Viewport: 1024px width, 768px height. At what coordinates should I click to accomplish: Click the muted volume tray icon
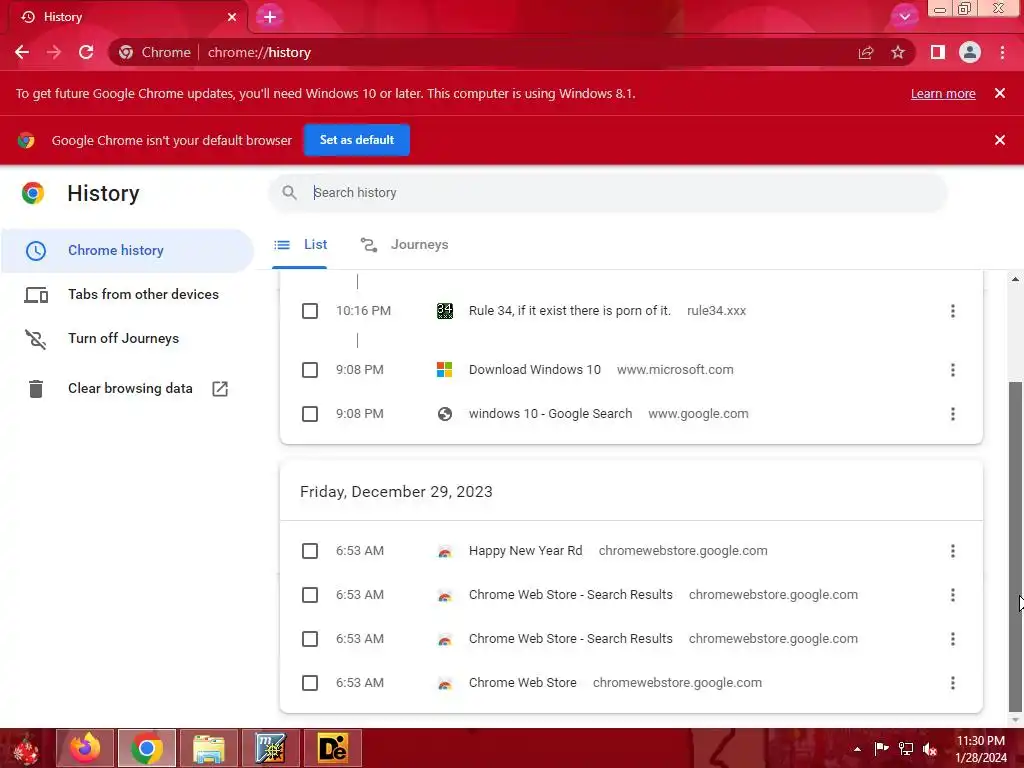930,749
